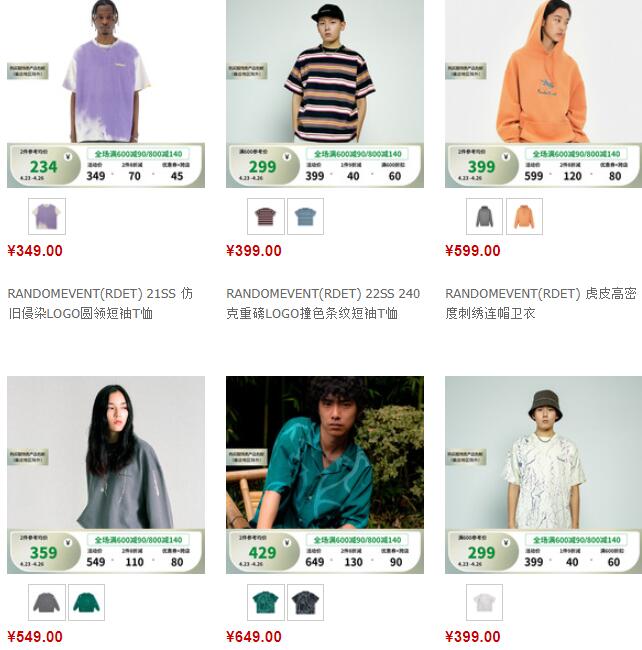Choose the blue striped T-shirt variant thumbnail

pos(305,216)
